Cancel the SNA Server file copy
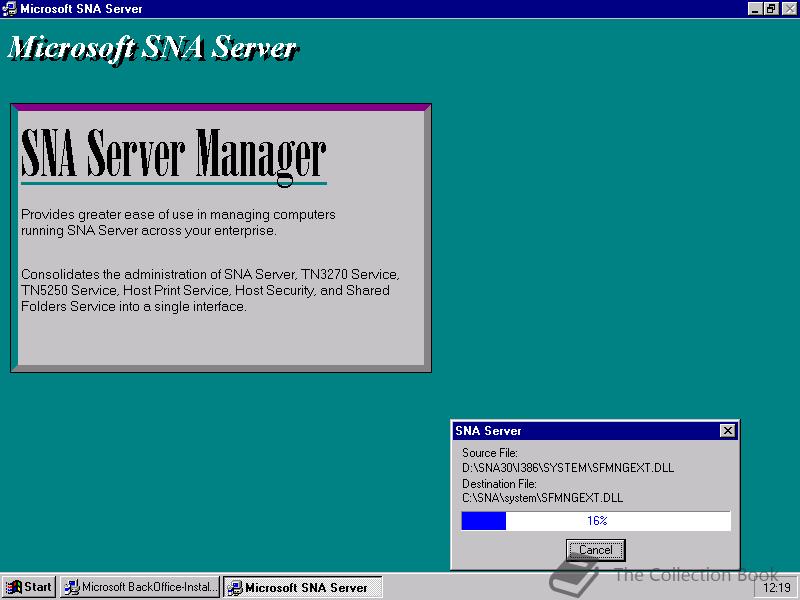 [x=595, y=550]
